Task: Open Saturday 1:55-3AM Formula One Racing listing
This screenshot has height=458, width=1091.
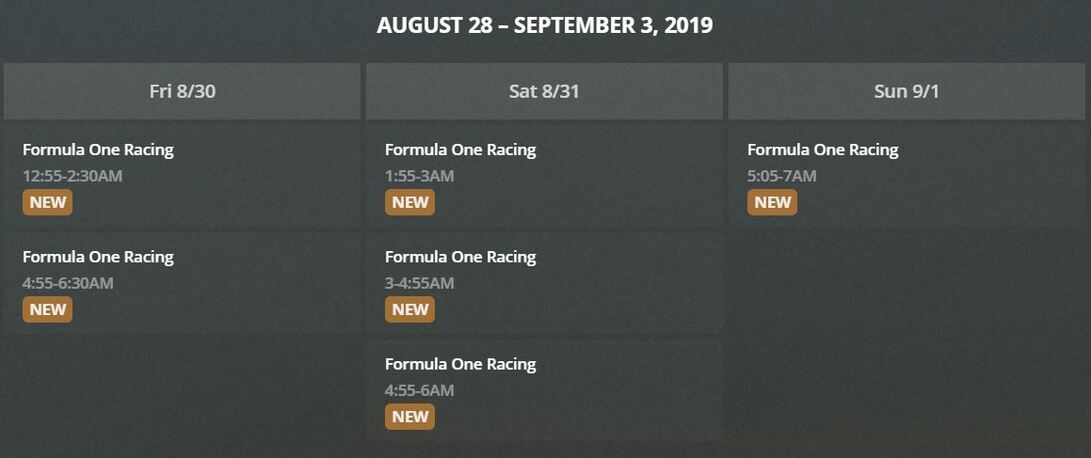Action: 460,150
